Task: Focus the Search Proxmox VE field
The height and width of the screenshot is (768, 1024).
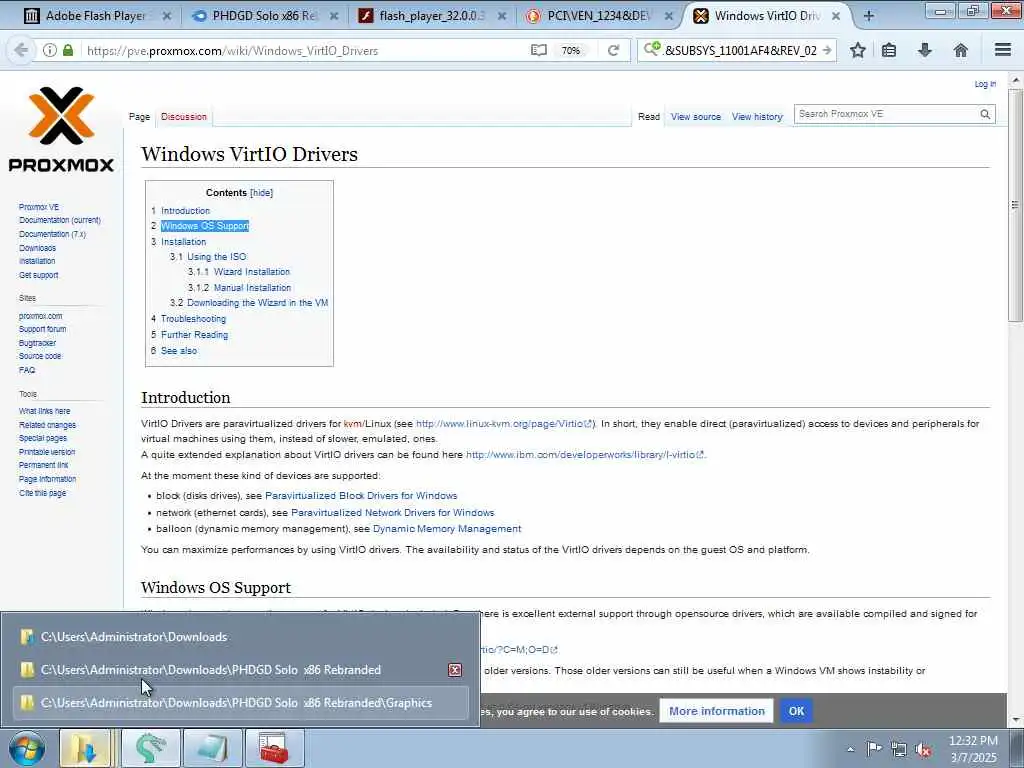Action: click(886, 114)
